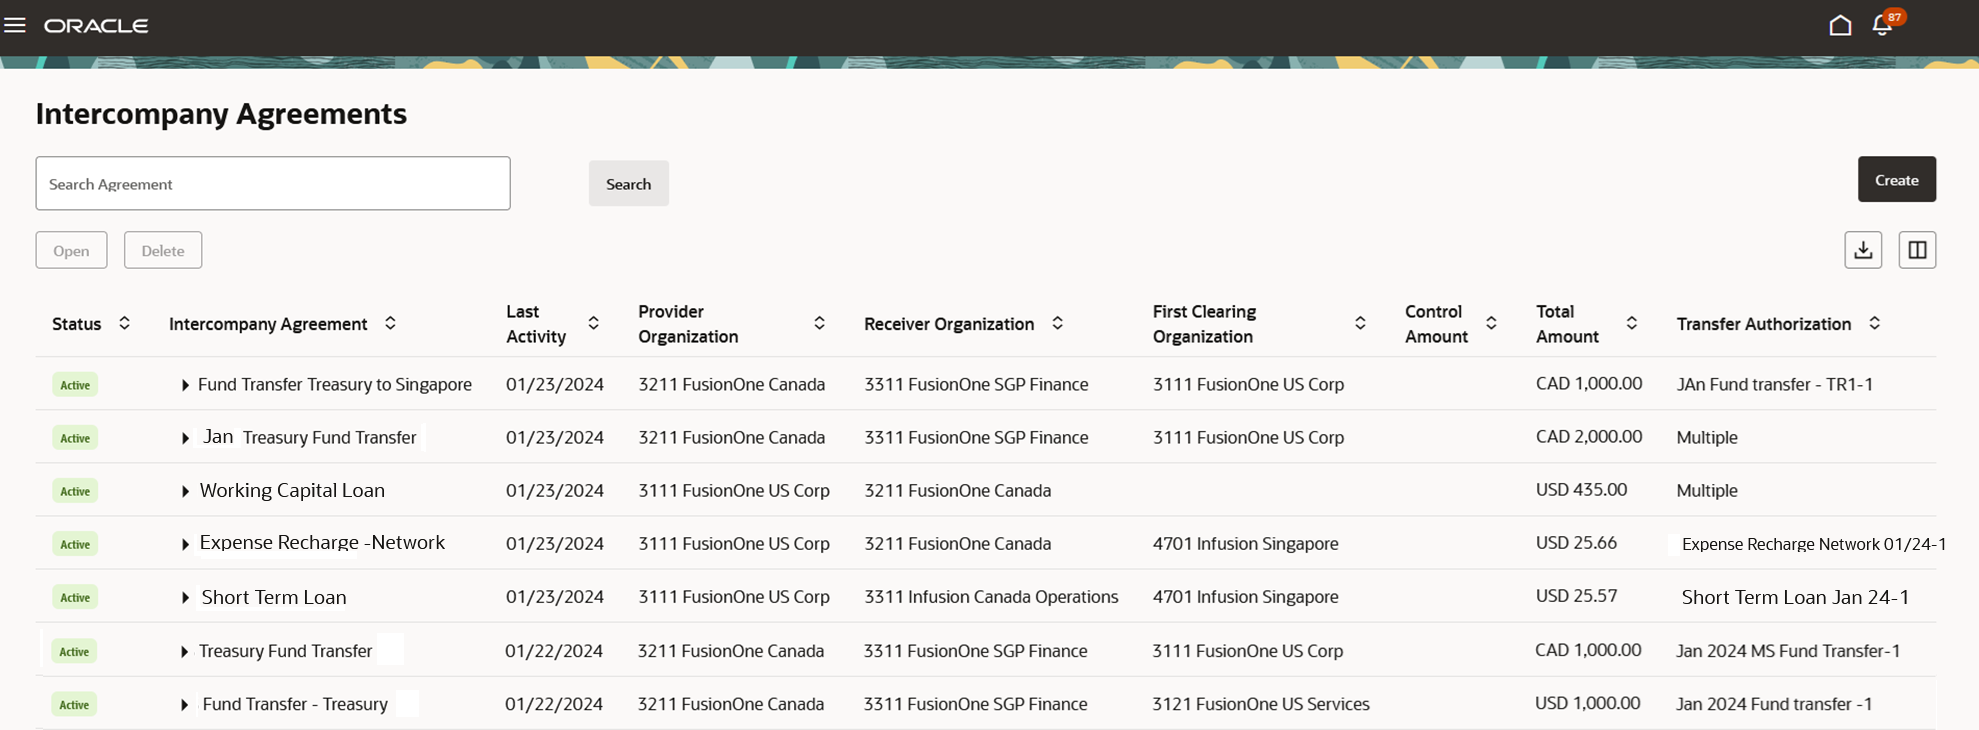Expand Fund Transfer Treasury to Singapore row

point(185,385)
